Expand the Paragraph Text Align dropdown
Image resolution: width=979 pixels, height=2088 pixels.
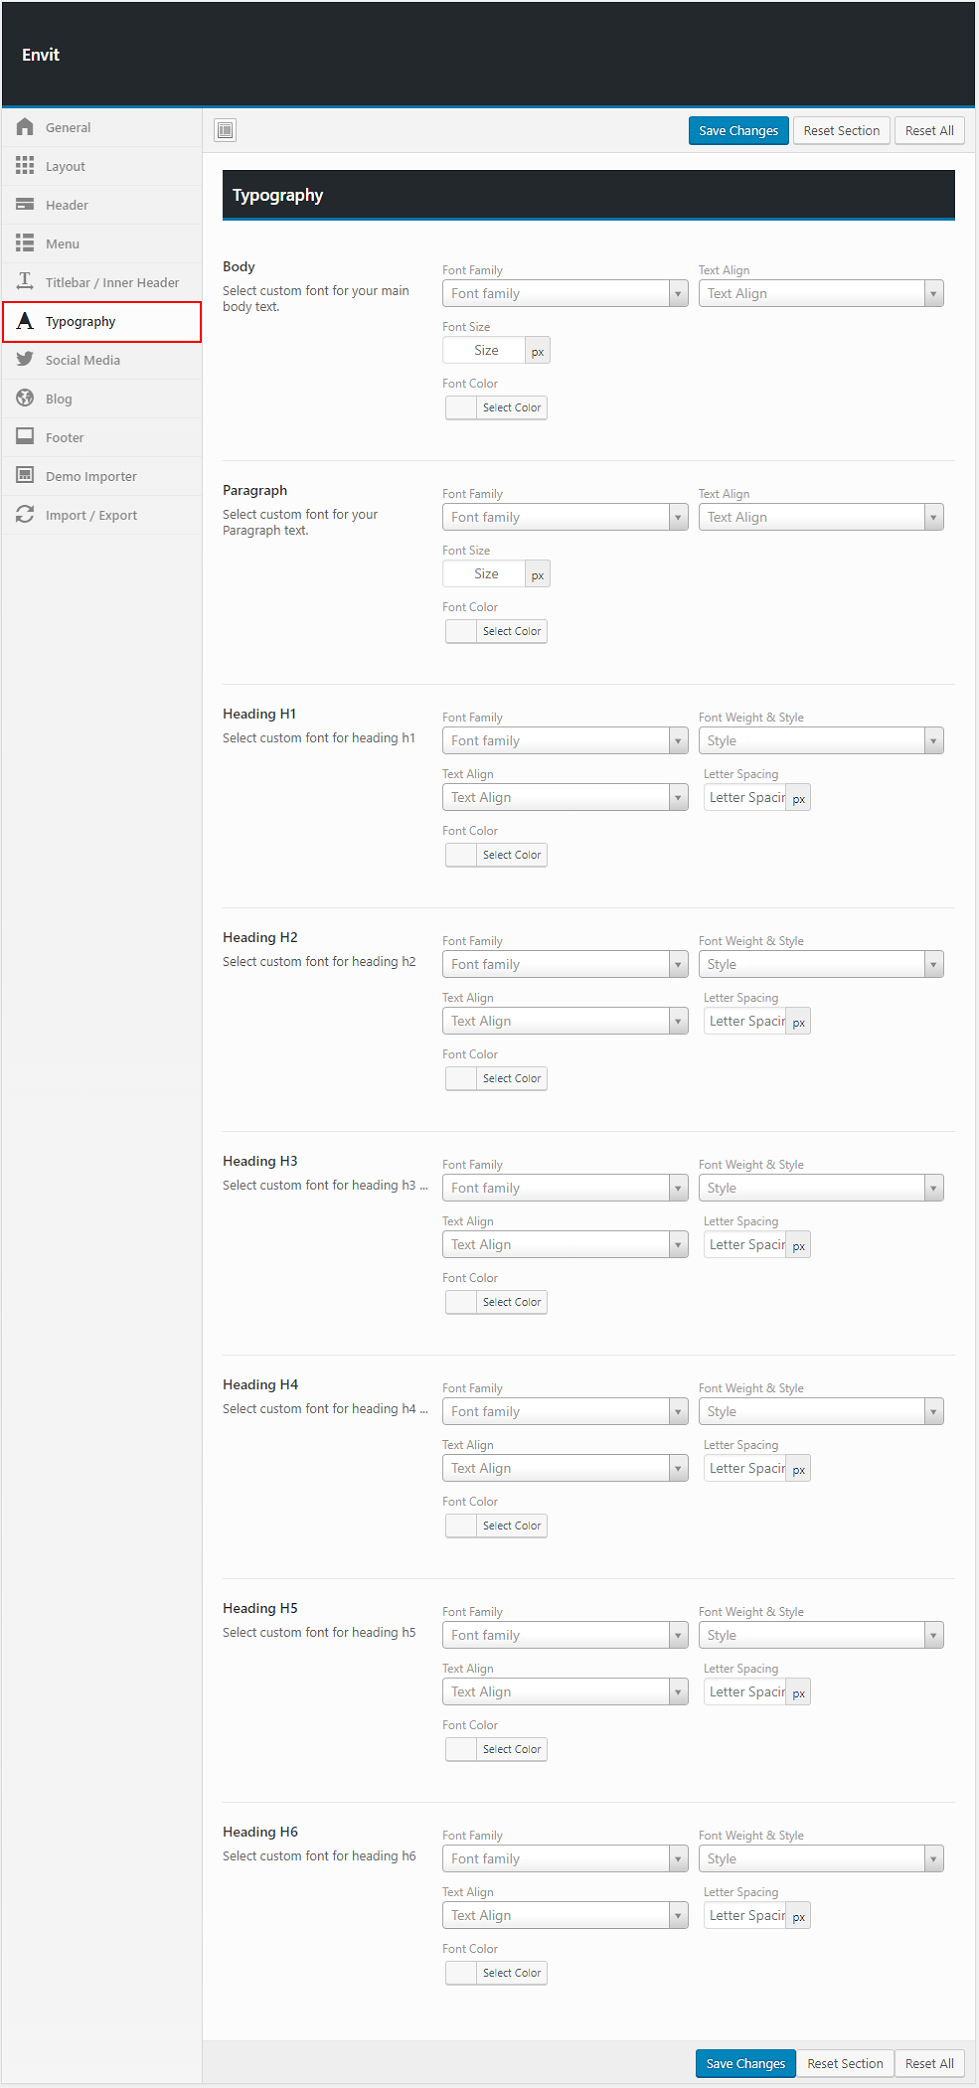tap(820, 517)
